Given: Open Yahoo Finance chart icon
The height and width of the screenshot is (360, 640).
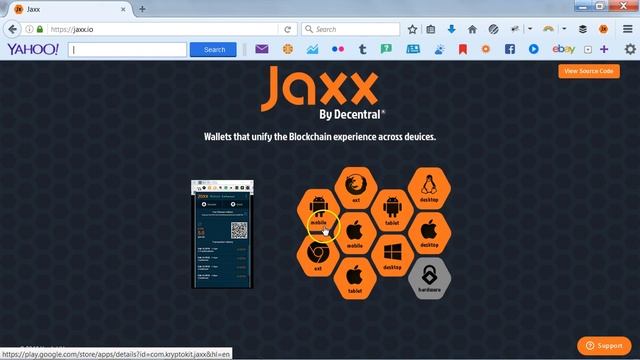Looking at the screenshot, I should click(312, 49).
